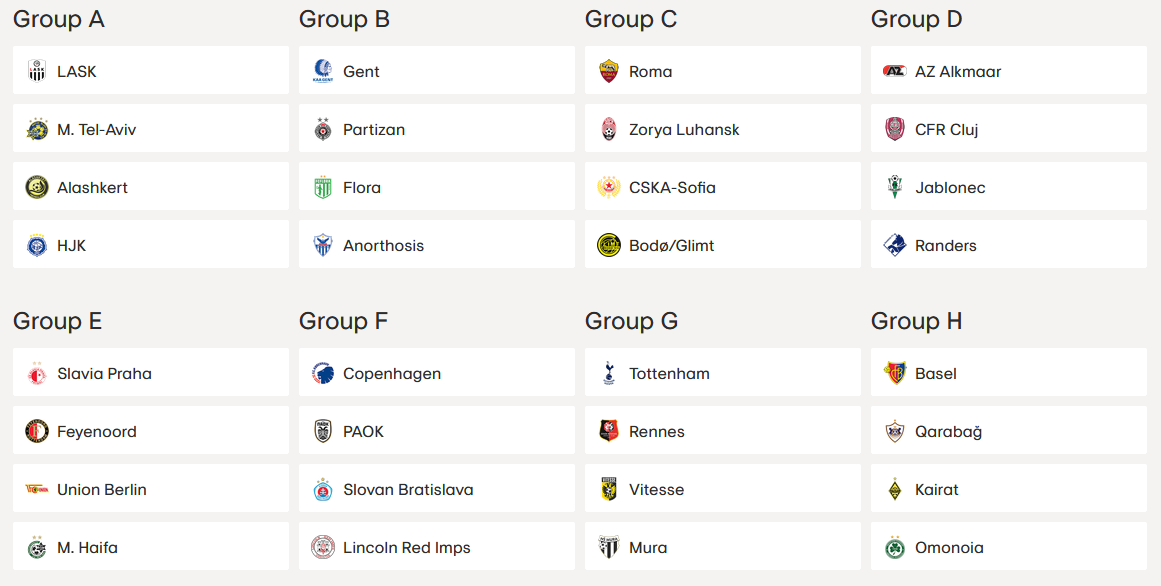This screenshot has height=586, width=1161.
Task: Click the Bodø/Glimt yellow crest
Action: pos(609,245)
